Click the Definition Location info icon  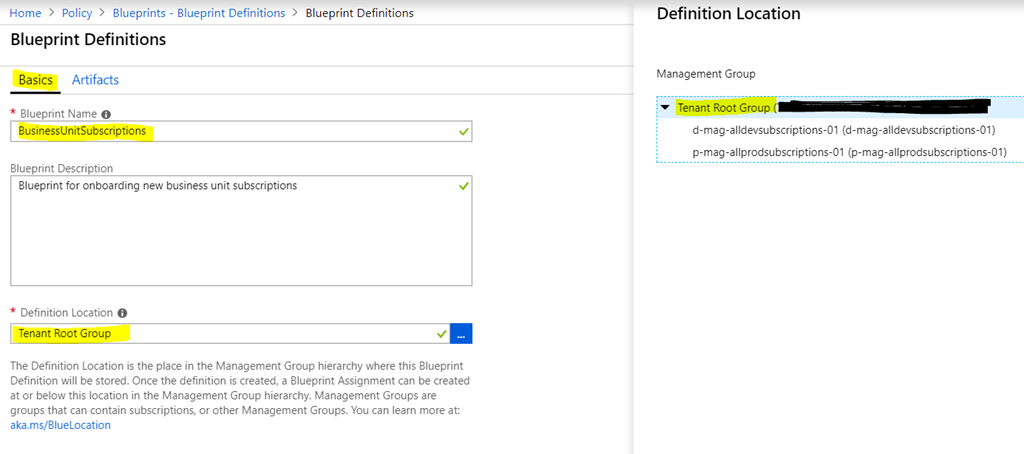(122, 313)
